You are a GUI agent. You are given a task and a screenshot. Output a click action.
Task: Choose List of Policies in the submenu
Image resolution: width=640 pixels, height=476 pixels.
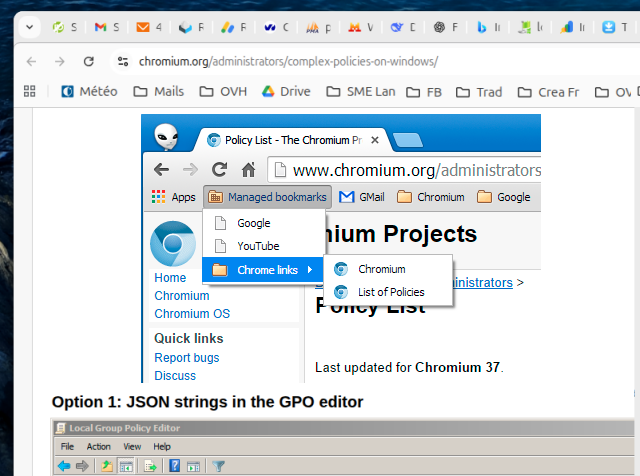point(391,292)
